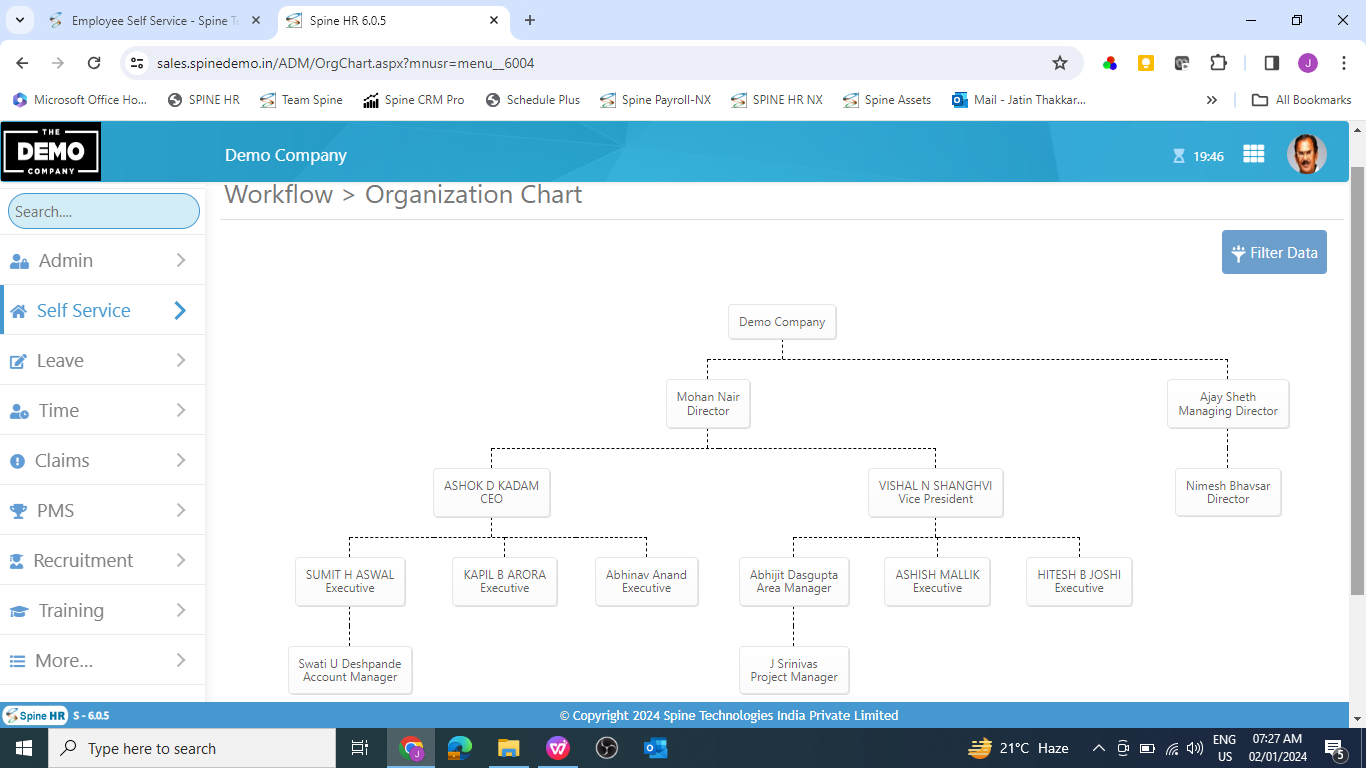Screen dimensions: 1366x768
Task: Open Schedule Plus bookmark
Action: (532, 100)
